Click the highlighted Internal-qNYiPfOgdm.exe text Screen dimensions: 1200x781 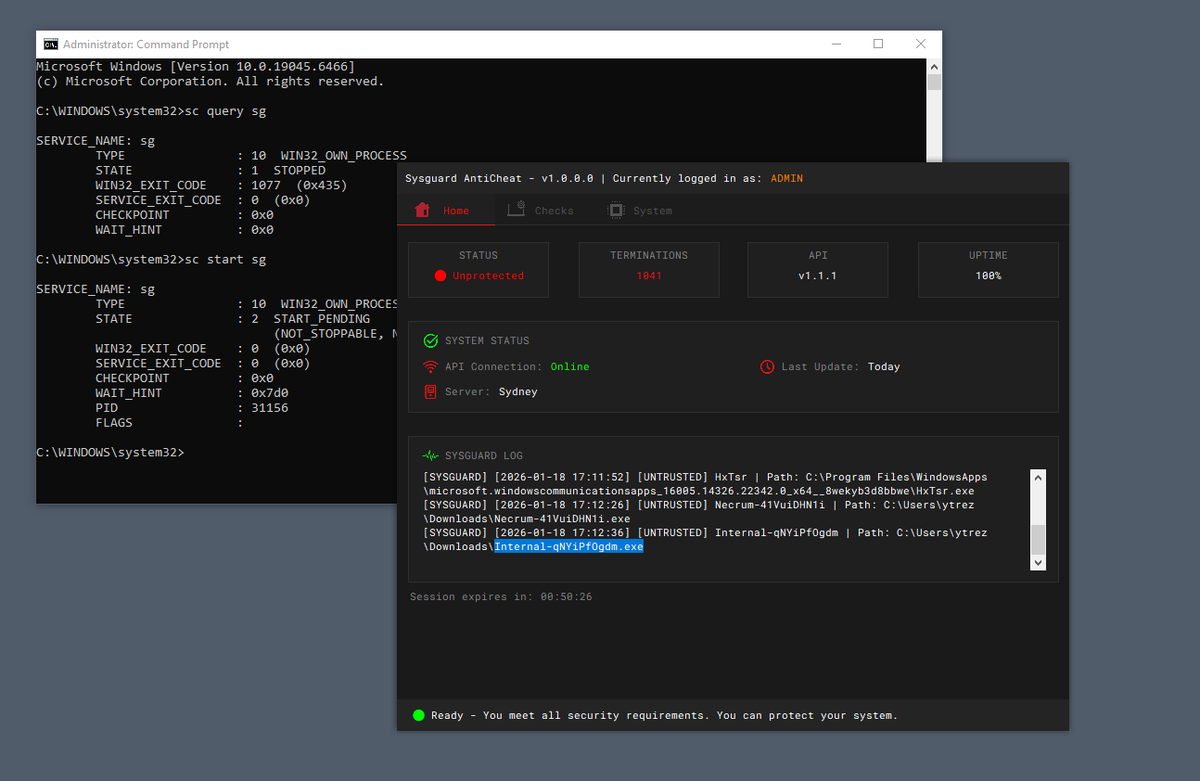[x=569, y=547]
